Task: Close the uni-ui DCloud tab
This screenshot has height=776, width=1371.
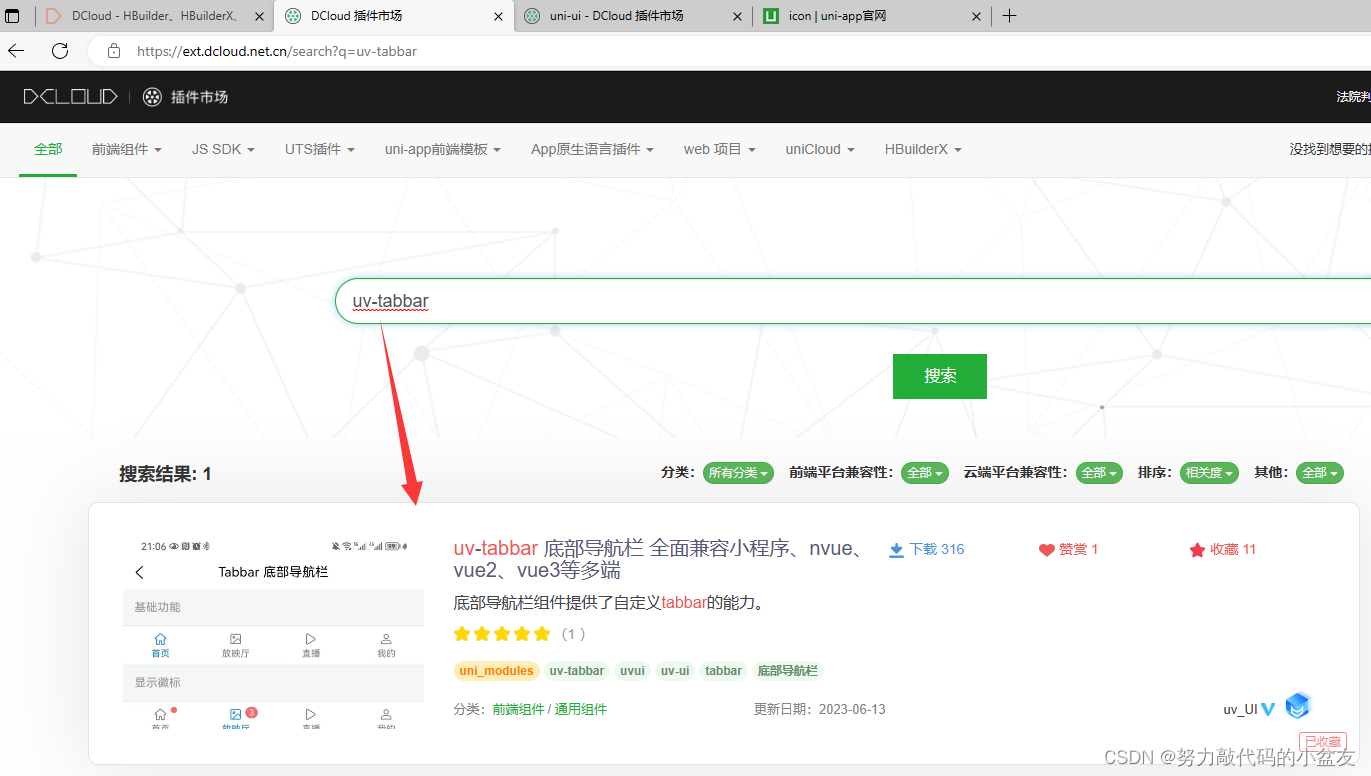Action: [x=737, y=16]
